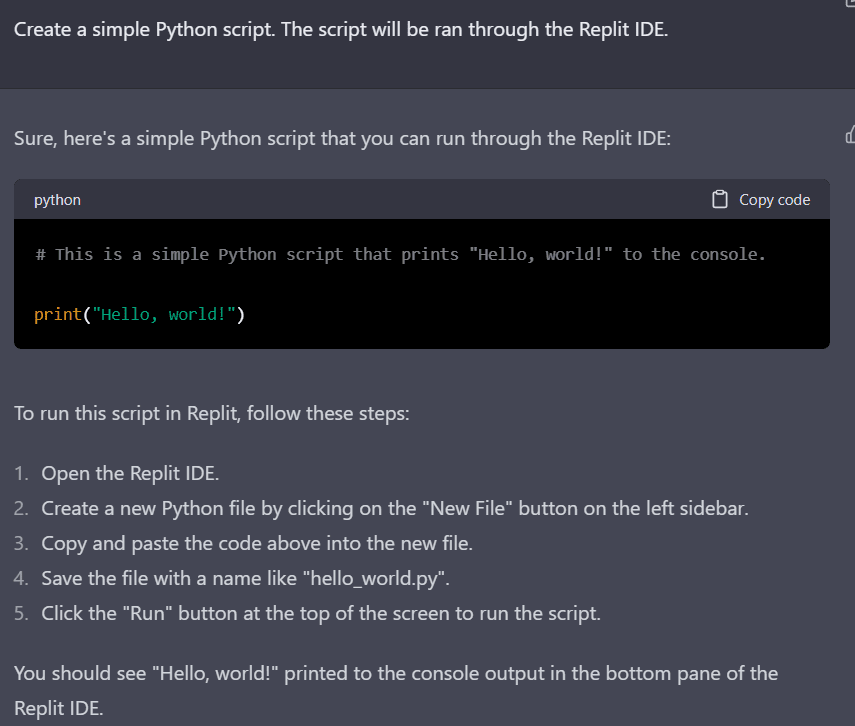This screenshot has width=855, height=726.
Task: Click step about creating a new Python file
Action: [395, 508]
